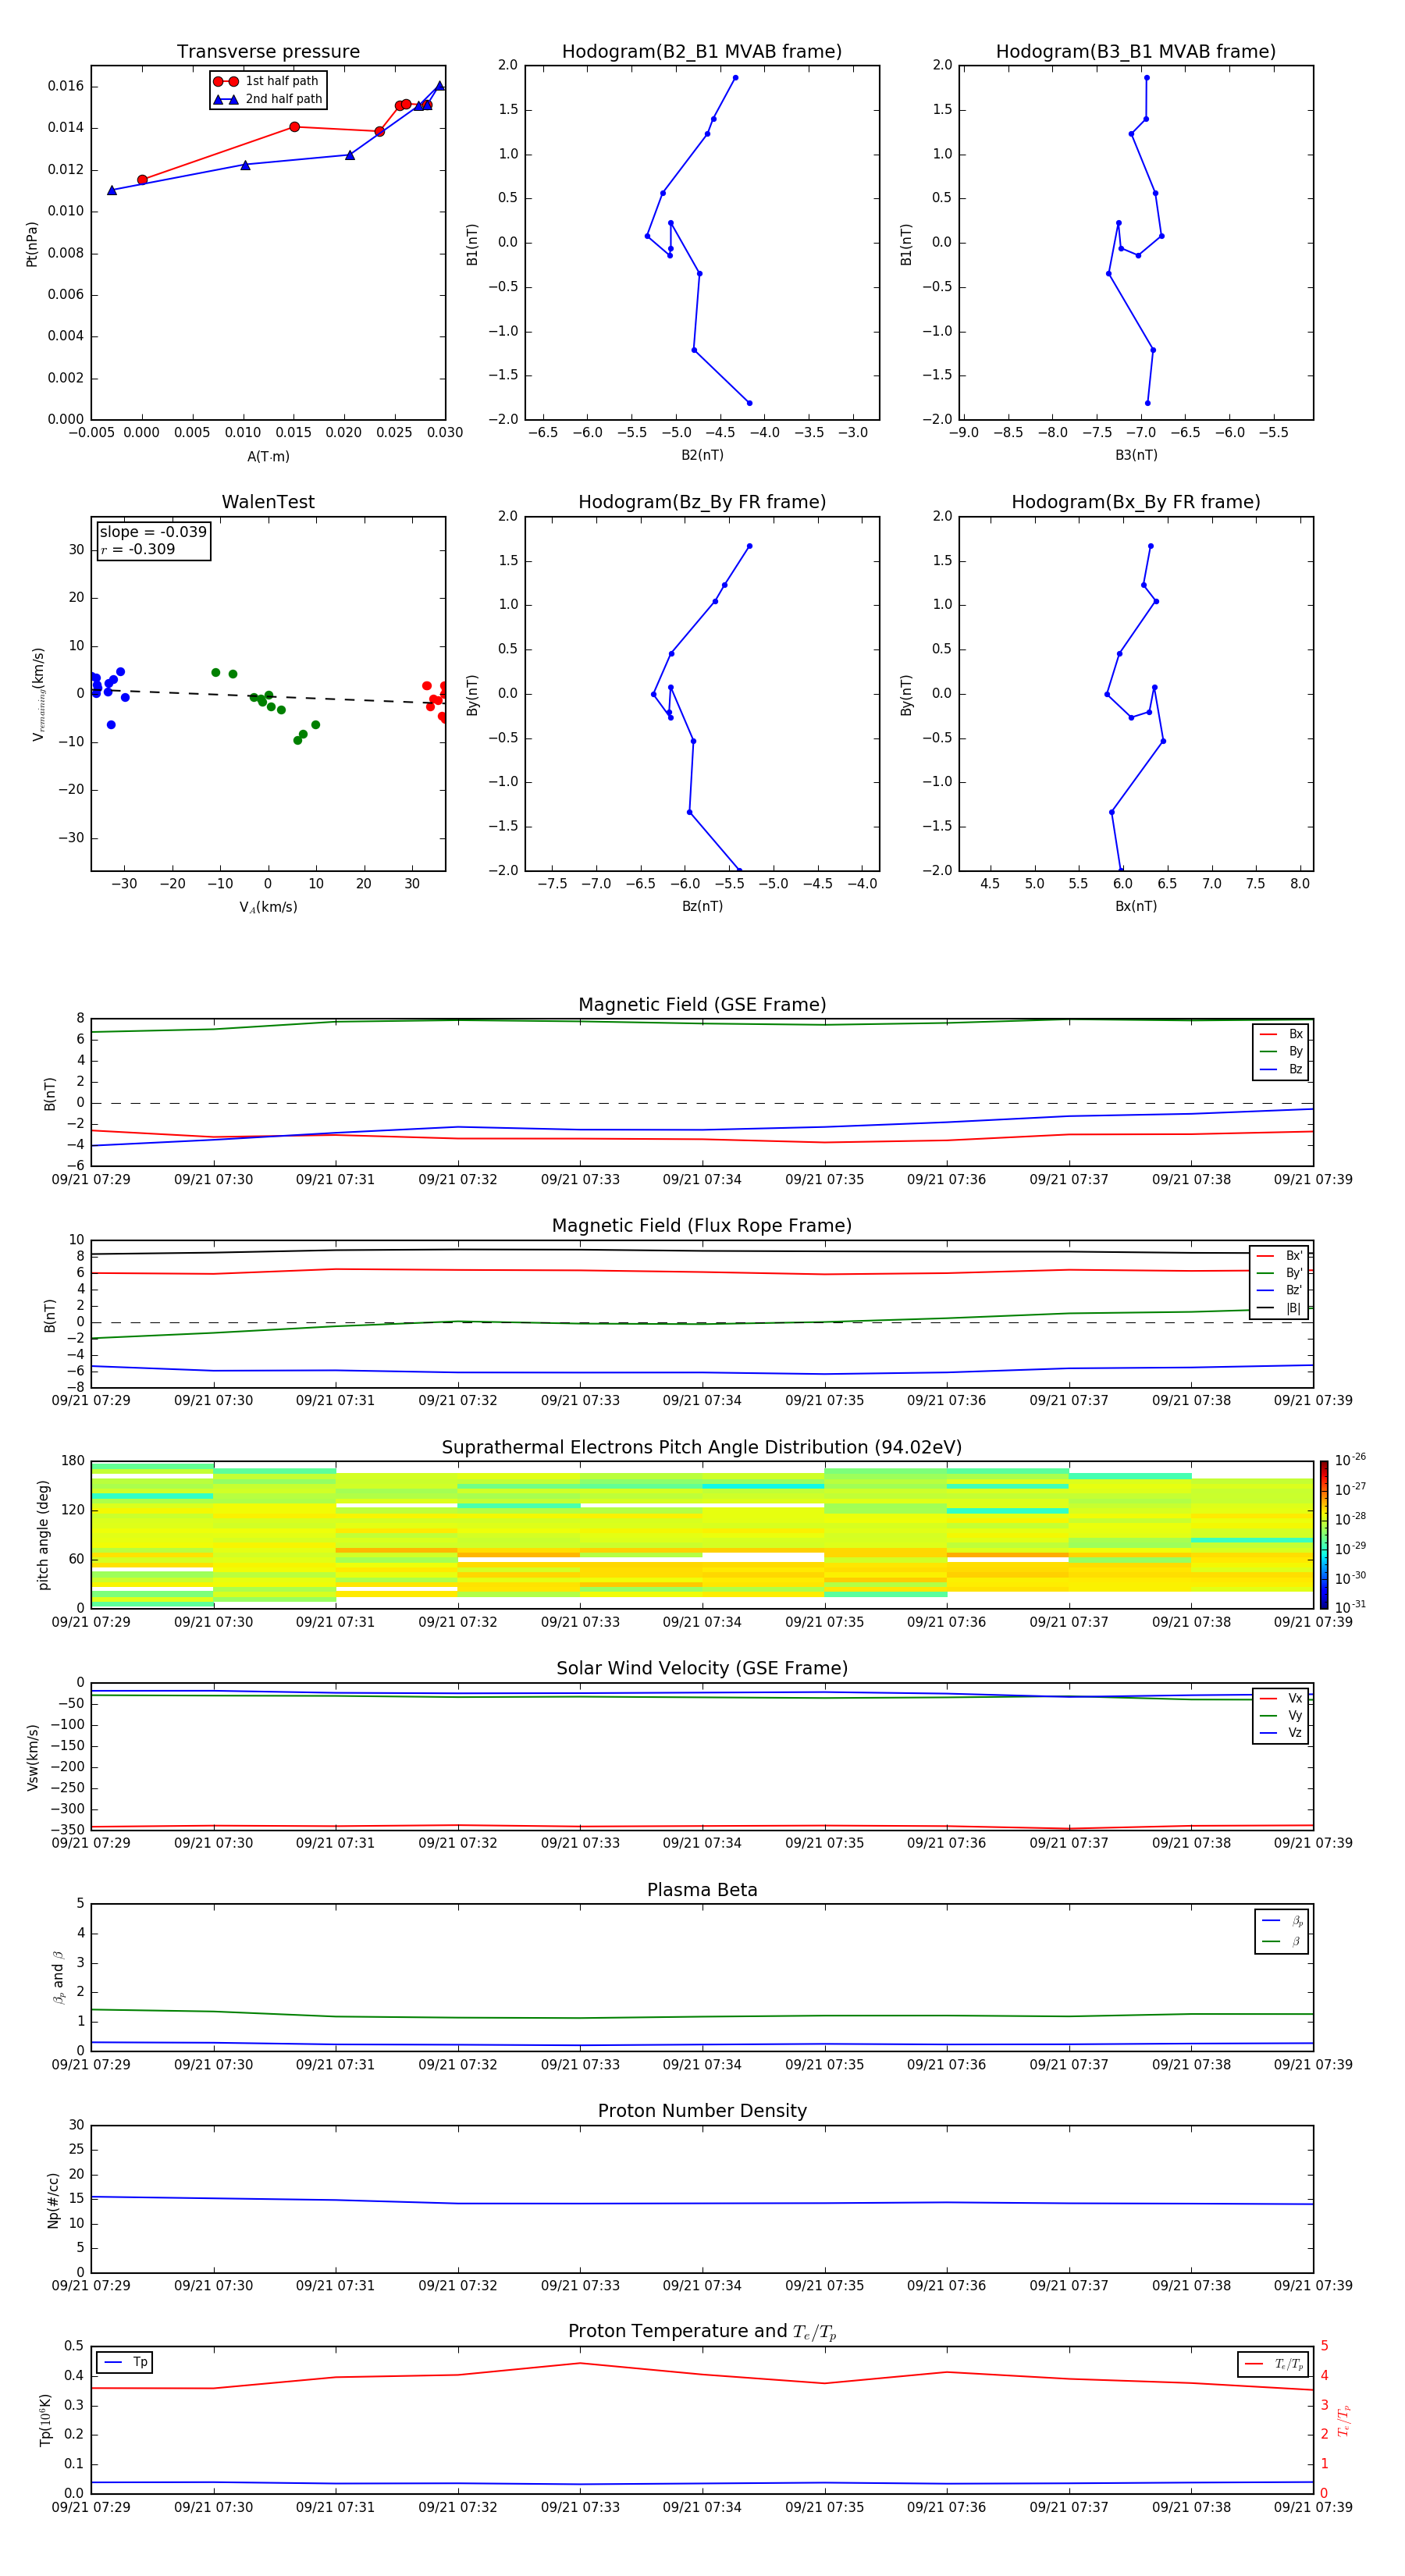1405x2576 pixels.
Task: Click the 'Bz(nT)' x-axis label of FR hodogram
Action: click(x=702, y=906)
